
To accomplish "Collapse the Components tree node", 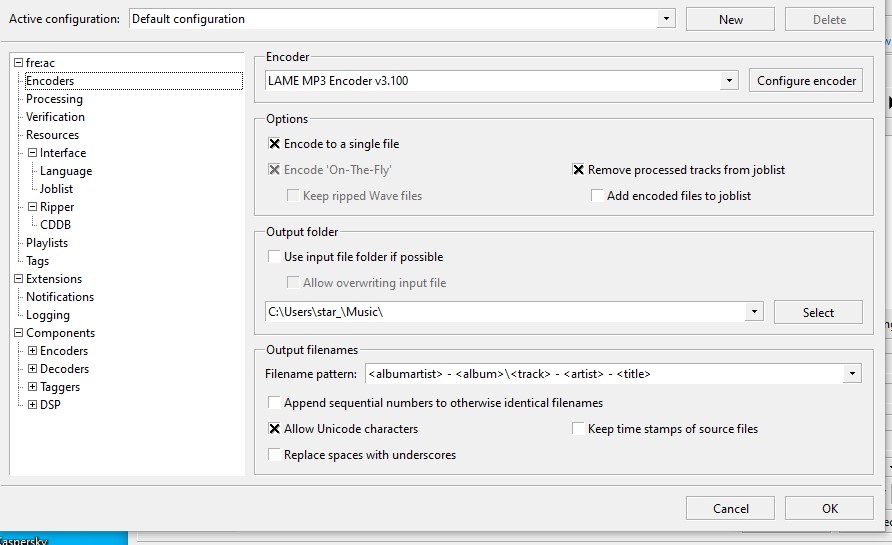I will point(19,333).
